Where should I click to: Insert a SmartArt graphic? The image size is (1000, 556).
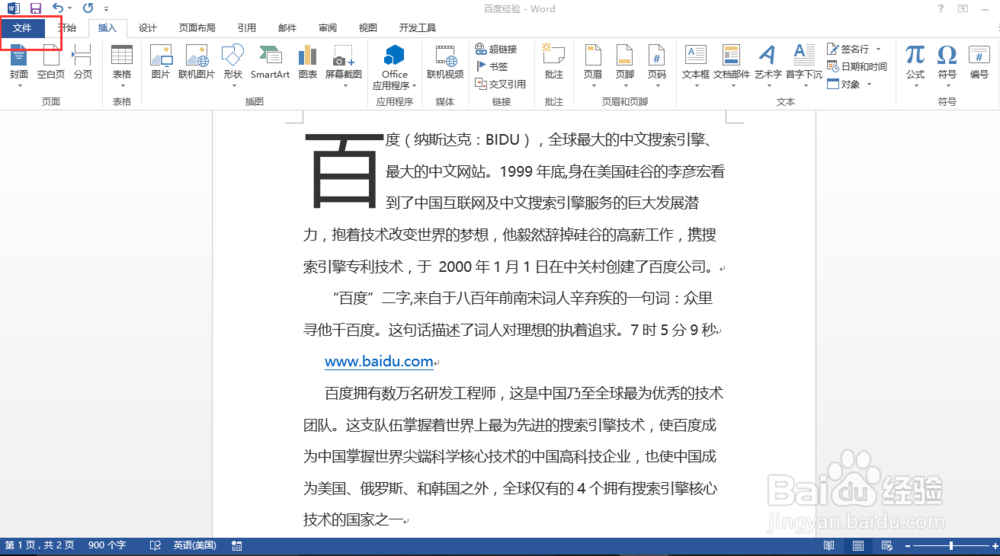270,62
